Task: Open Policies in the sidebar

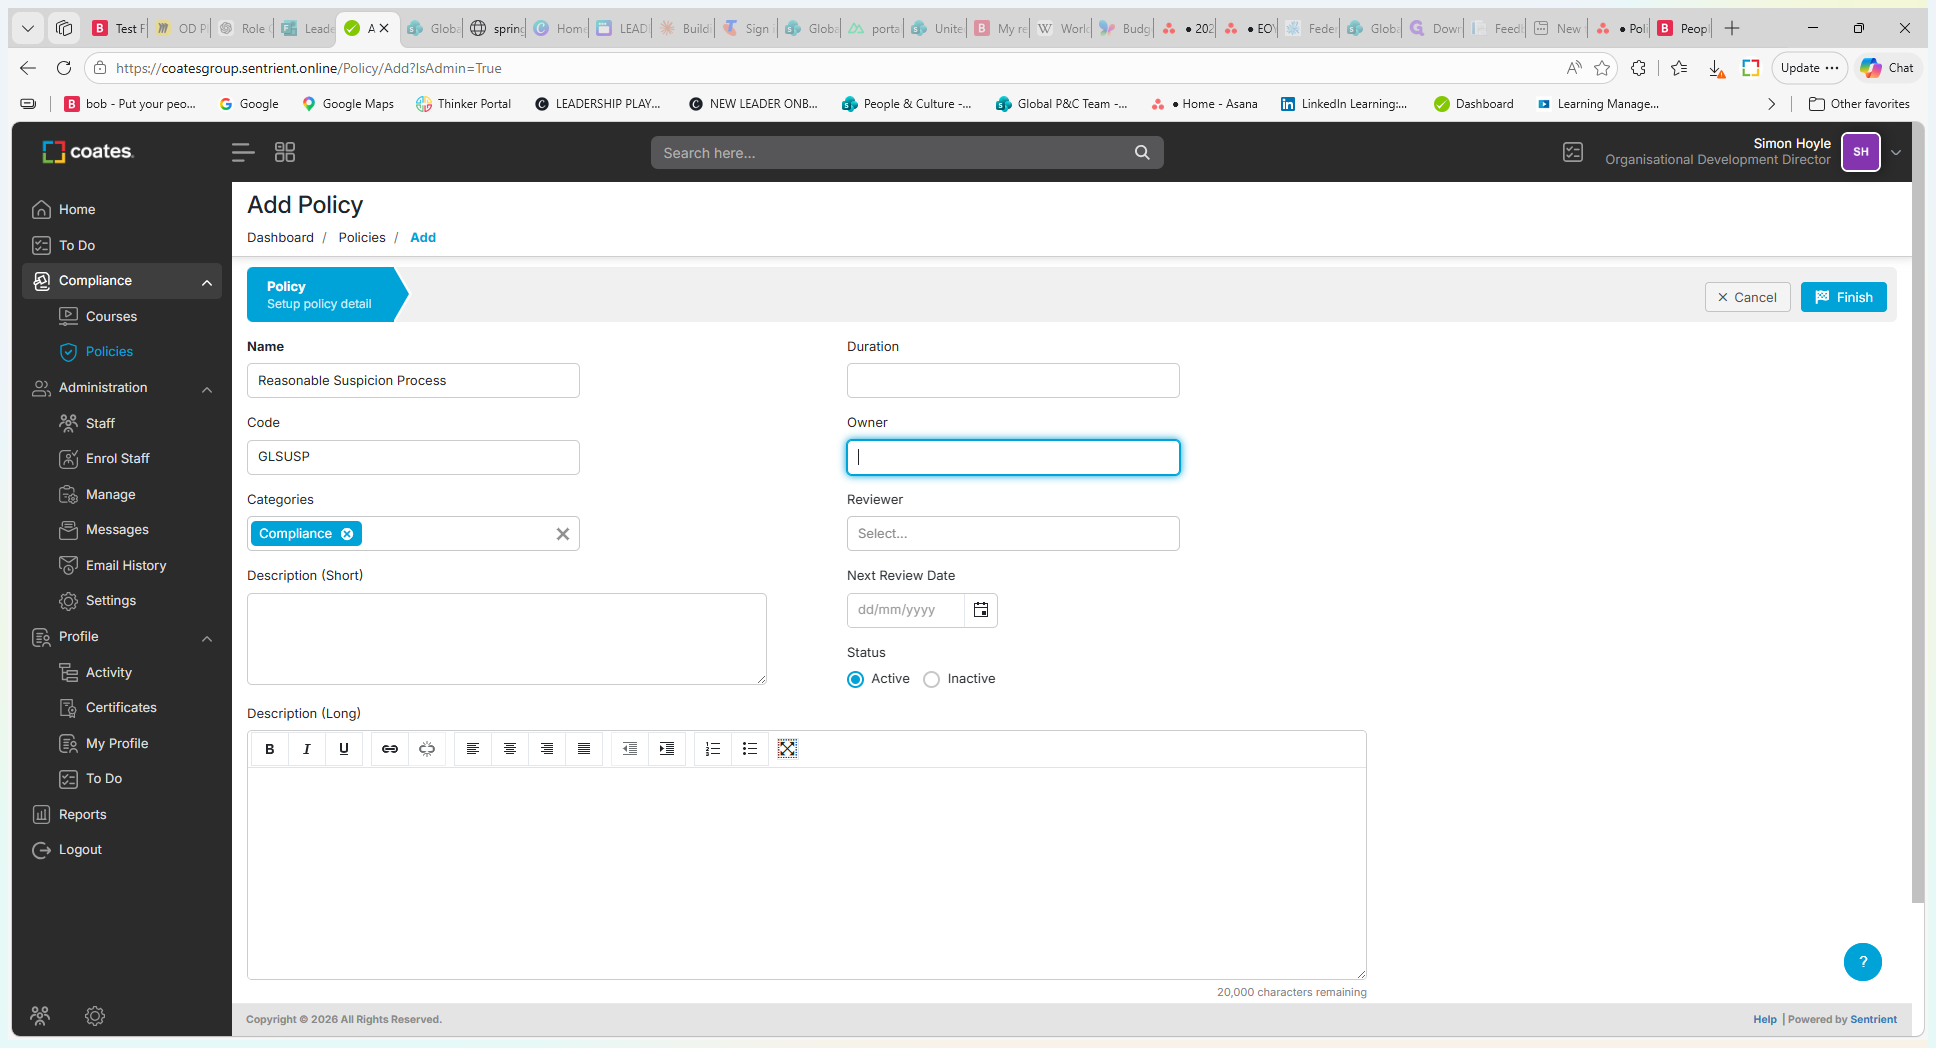Action: pyautogui.click(x=109, y=352)
